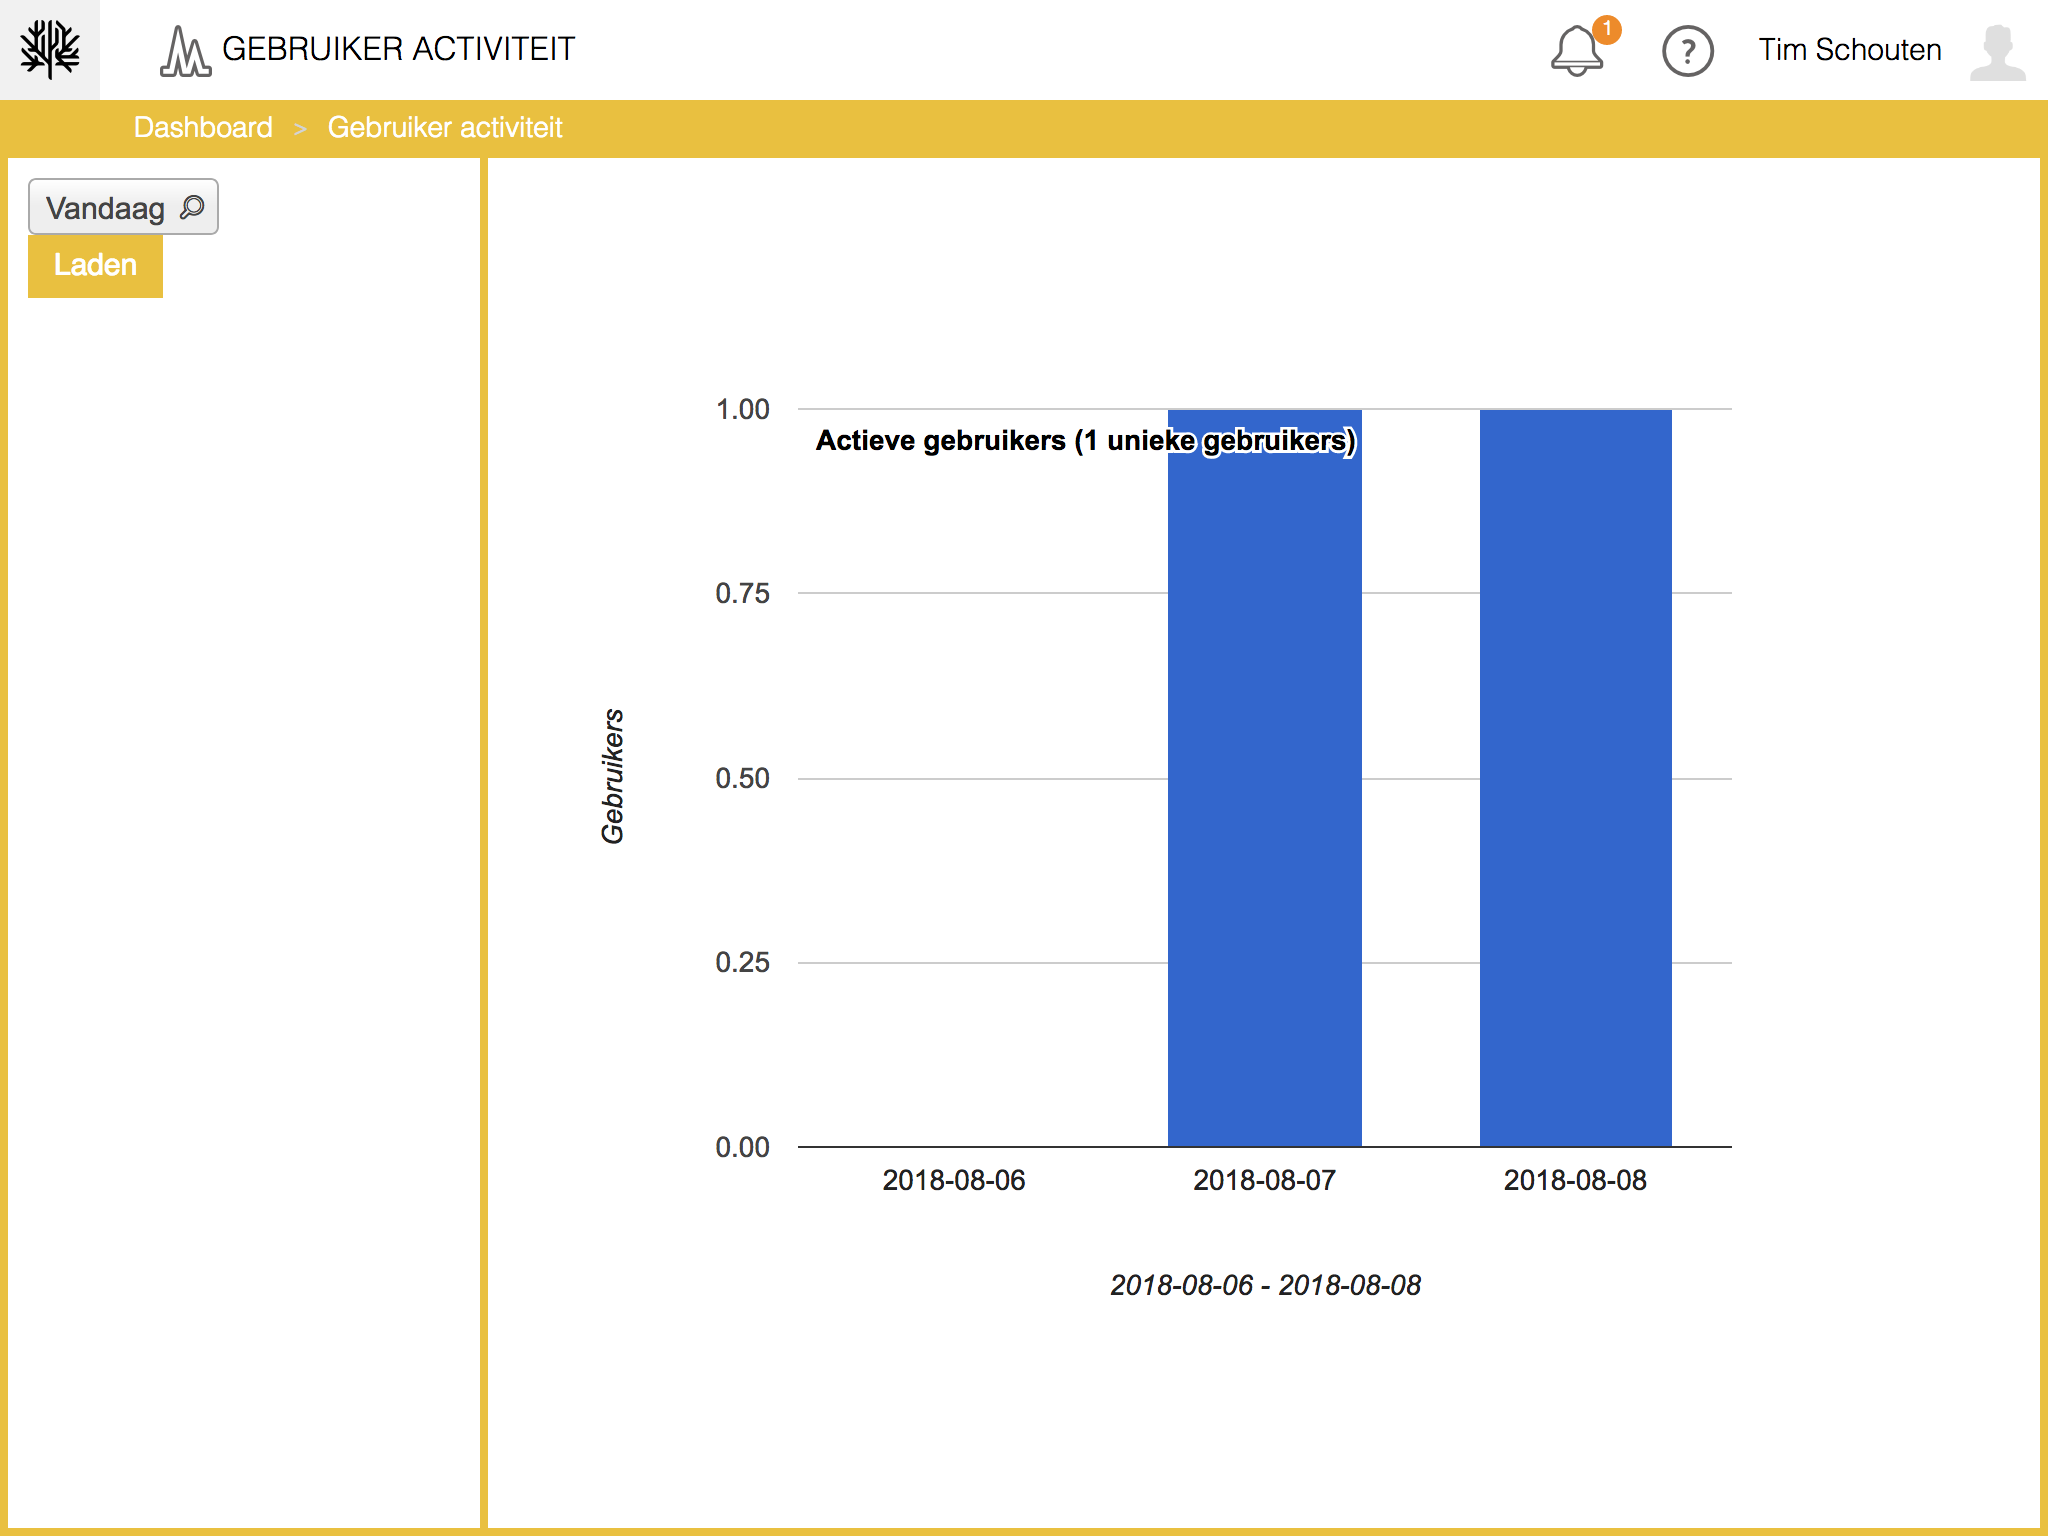The image size is (2048, 1536).
Task: Open the notifications bell
Action: [x=1576, y=51]
